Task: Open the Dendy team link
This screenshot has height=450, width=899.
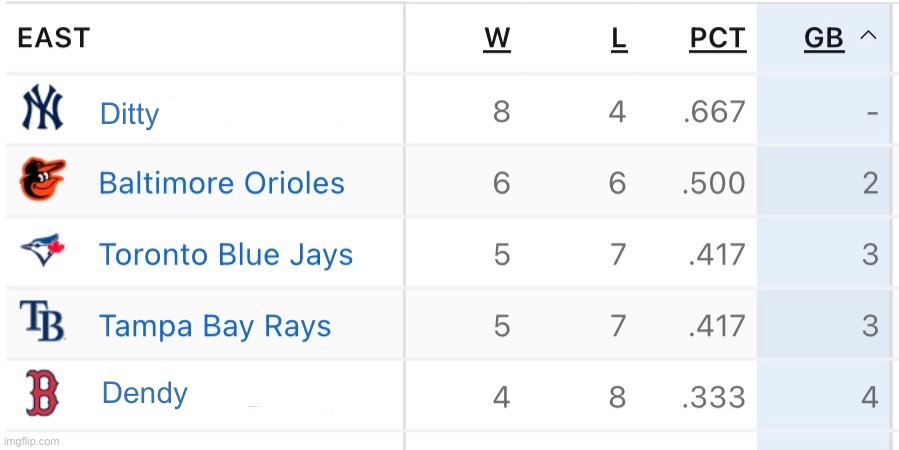Action: [x=144, y=393]
